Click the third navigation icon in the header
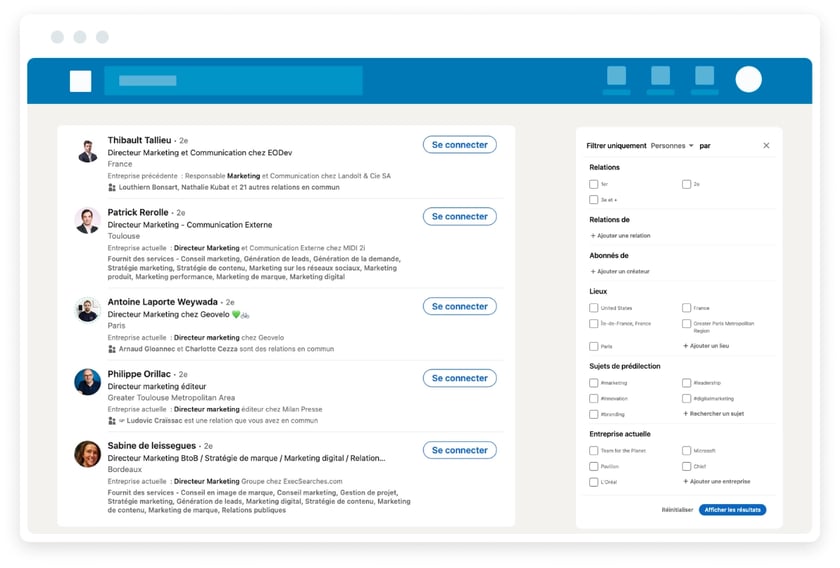Image resolution: width=840 pixels, height=568 pixels. click(704, 76)
